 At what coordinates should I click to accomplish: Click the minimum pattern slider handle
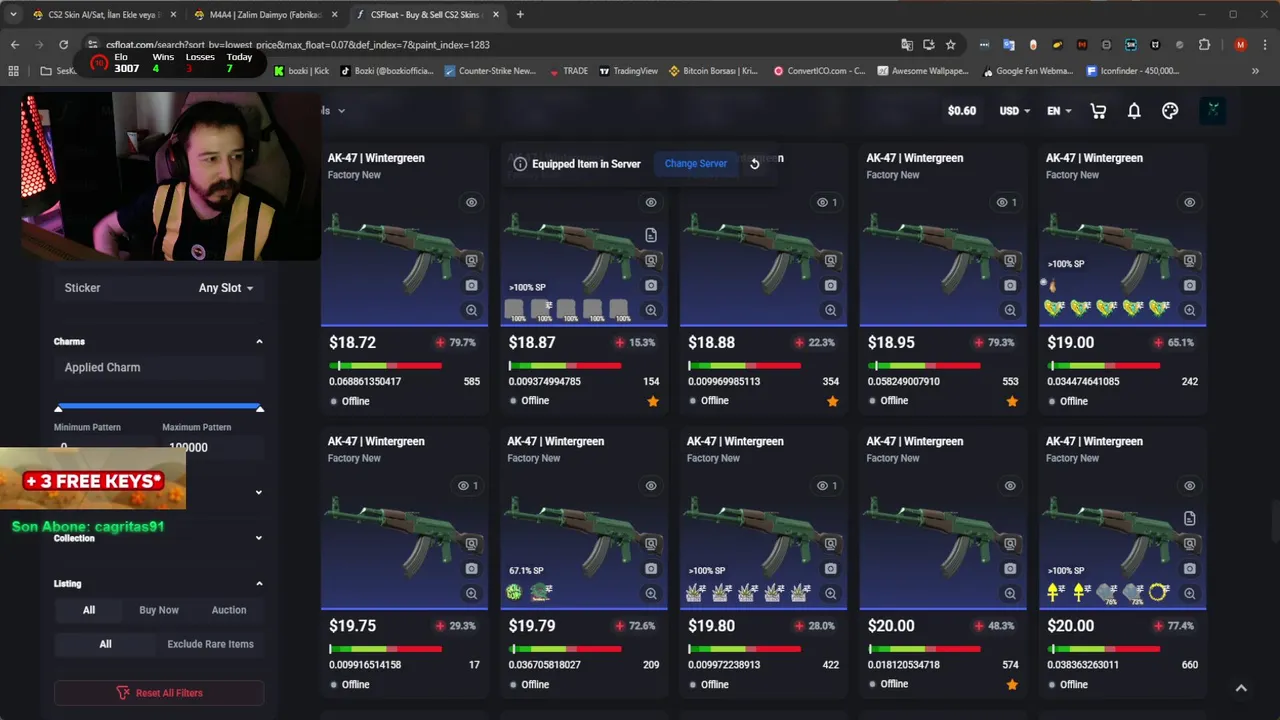point(58,408)
